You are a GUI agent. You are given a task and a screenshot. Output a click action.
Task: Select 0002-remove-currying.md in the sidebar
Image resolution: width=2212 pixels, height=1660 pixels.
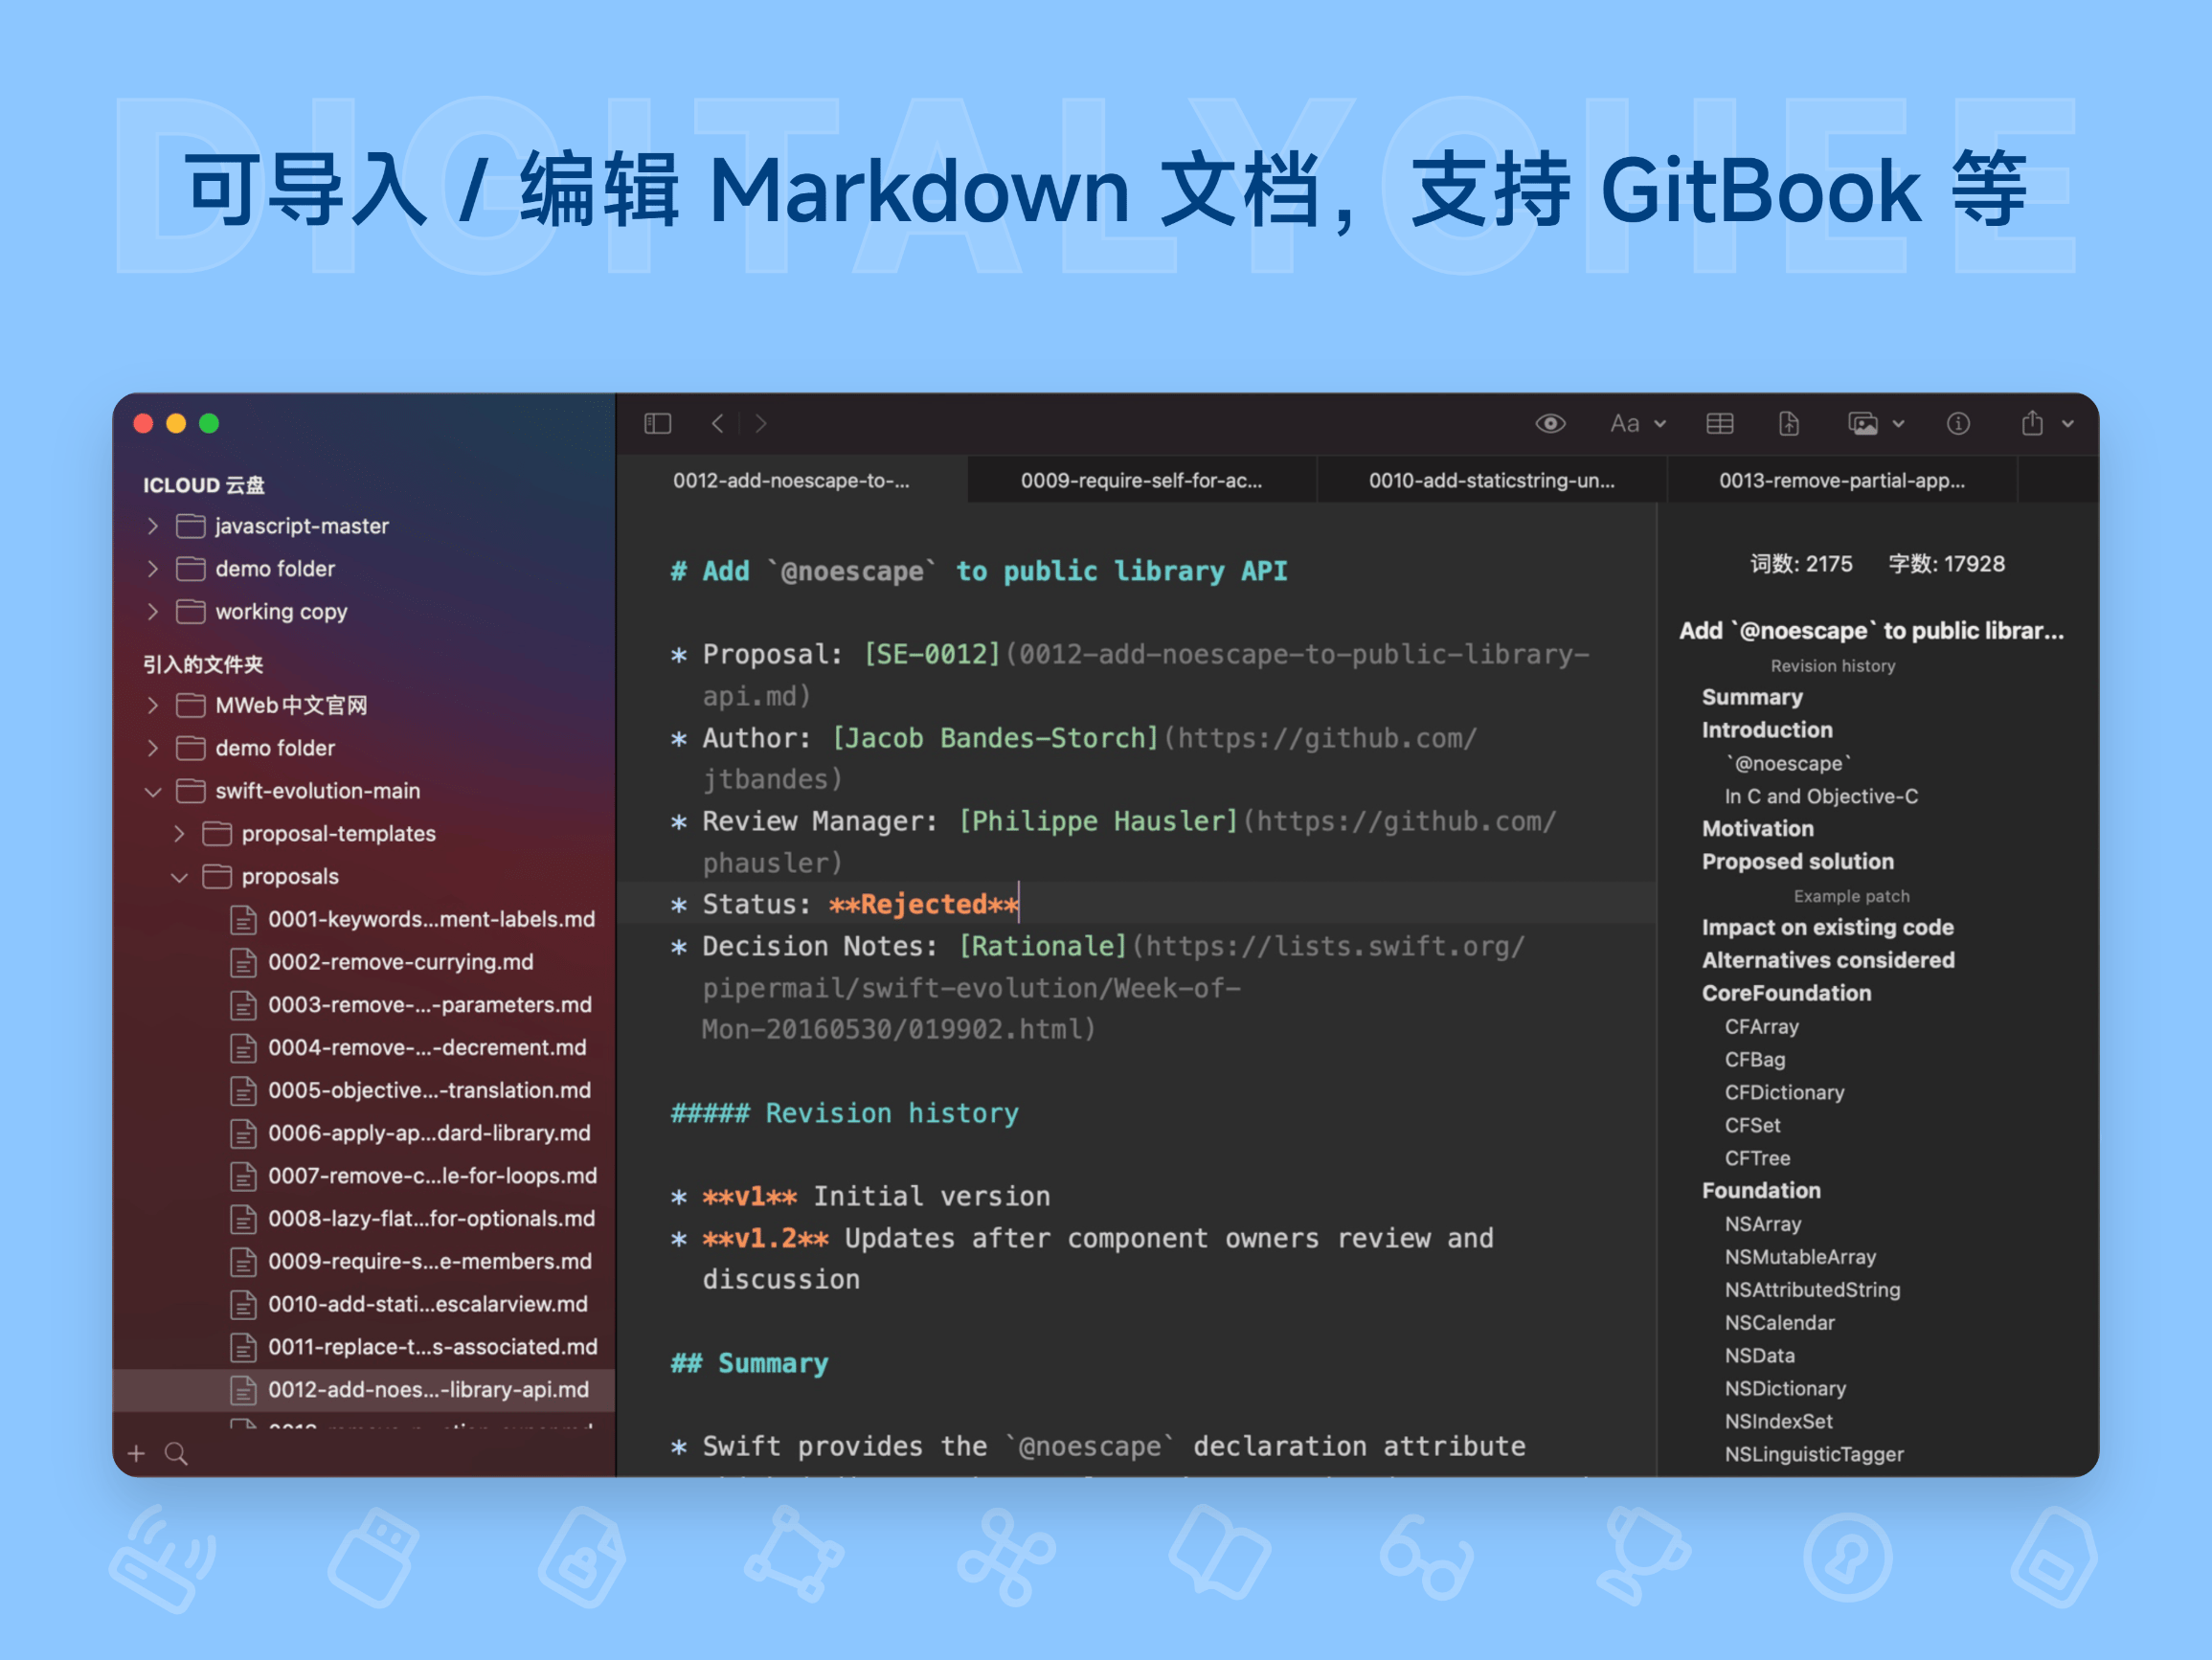[x=399, y=962]
